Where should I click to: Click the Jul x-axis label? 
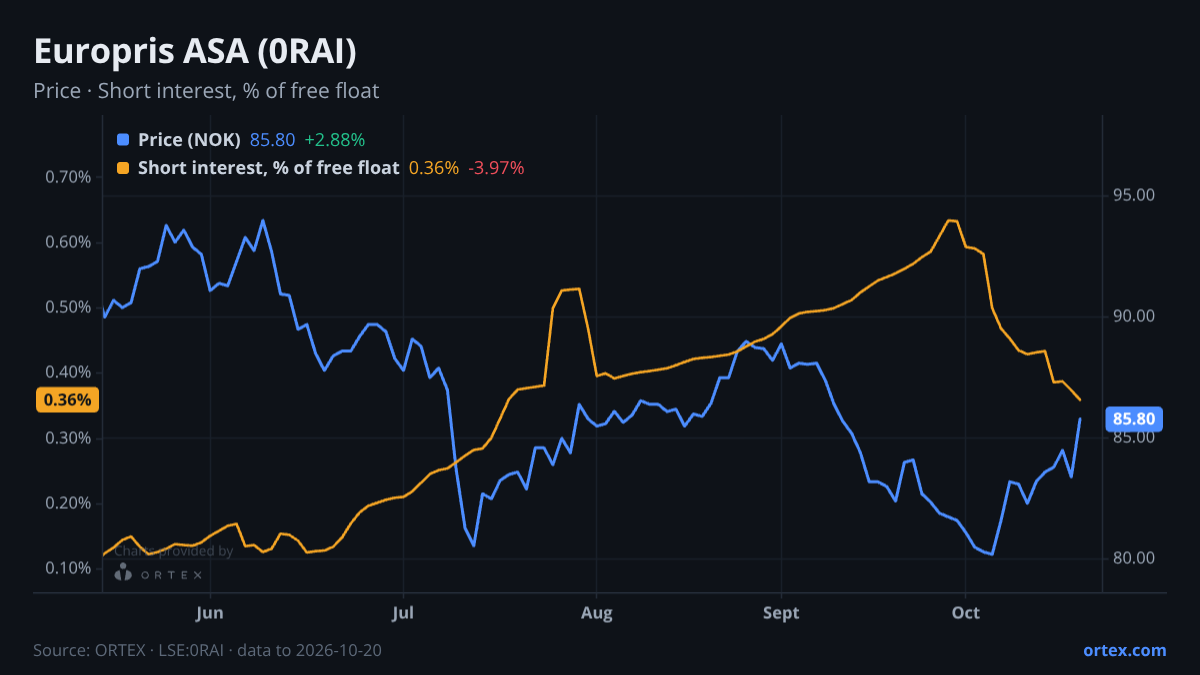(403, 613)
